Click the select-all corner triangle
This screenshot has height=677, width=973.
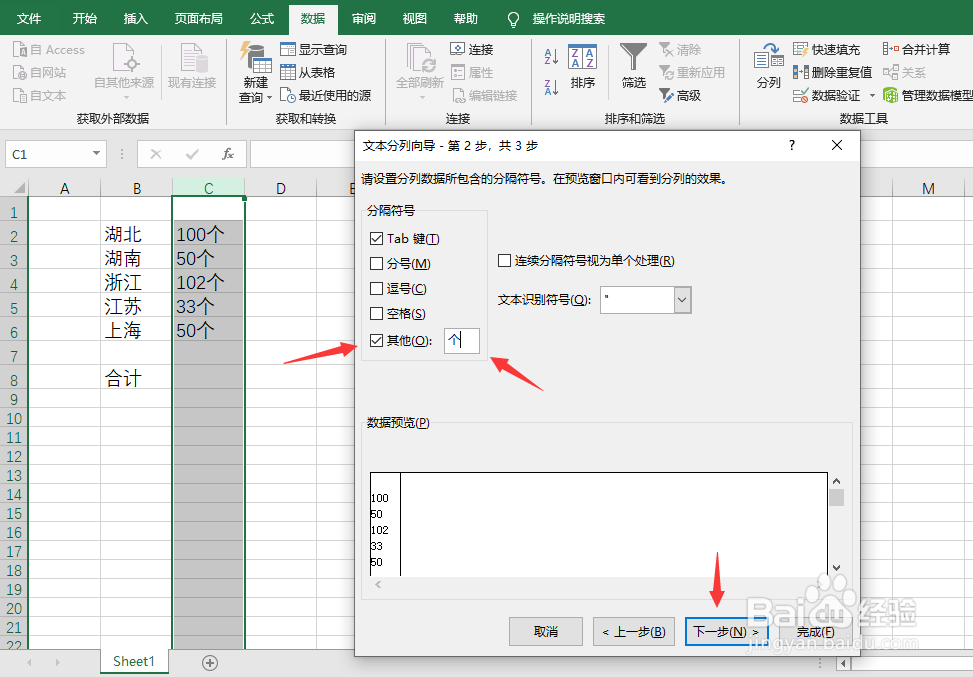coord(19,187)
